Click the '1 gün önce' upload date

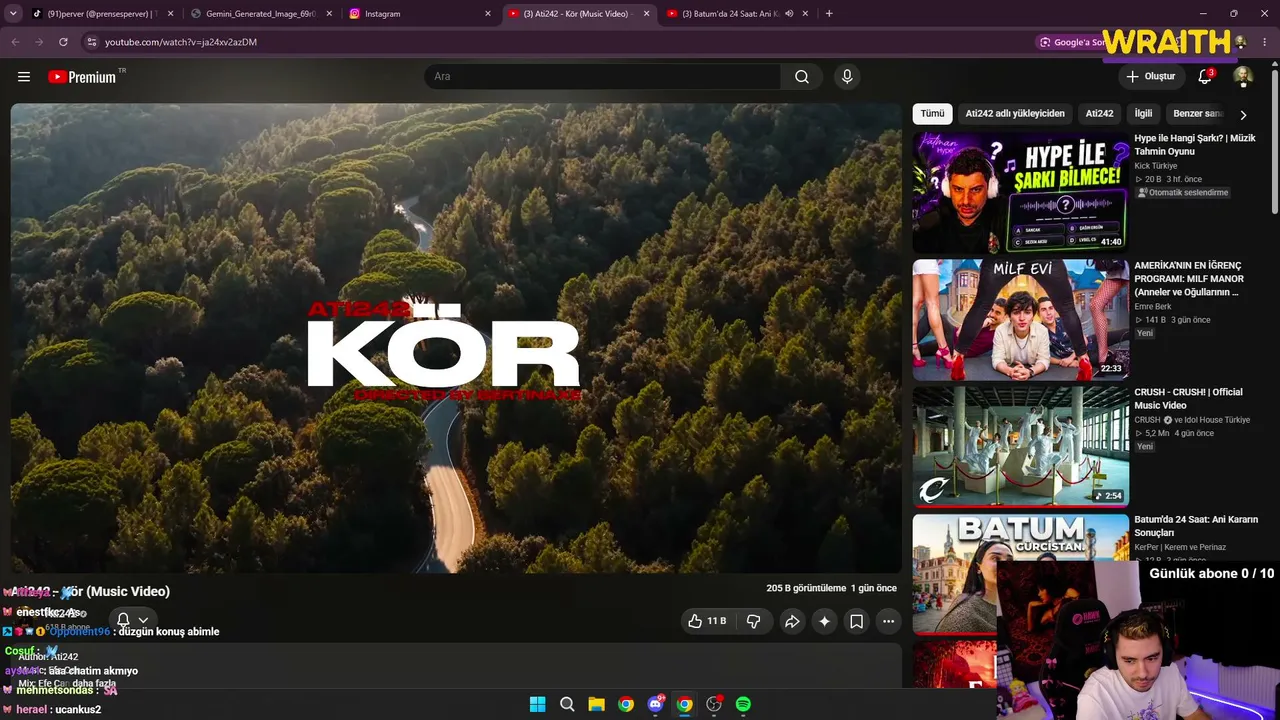874,589
